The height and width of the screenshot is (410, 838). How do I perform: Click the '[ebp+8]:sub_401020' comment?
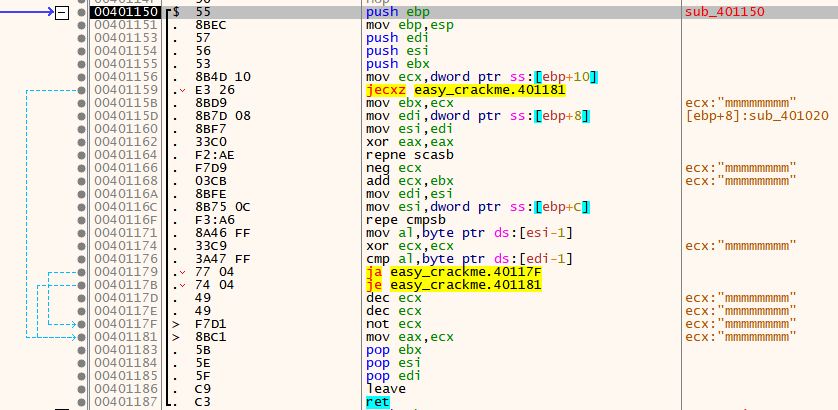pyautogui.click(x=757, y=116)
